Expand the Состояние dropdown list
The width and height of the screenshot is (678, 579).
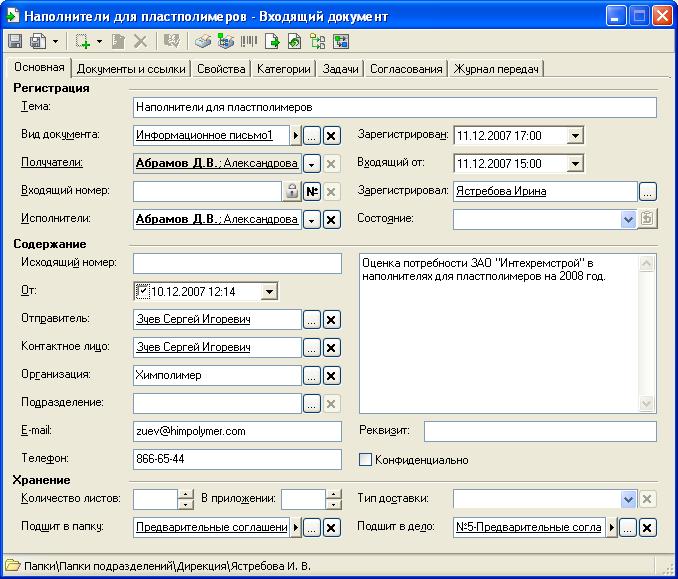628,219
